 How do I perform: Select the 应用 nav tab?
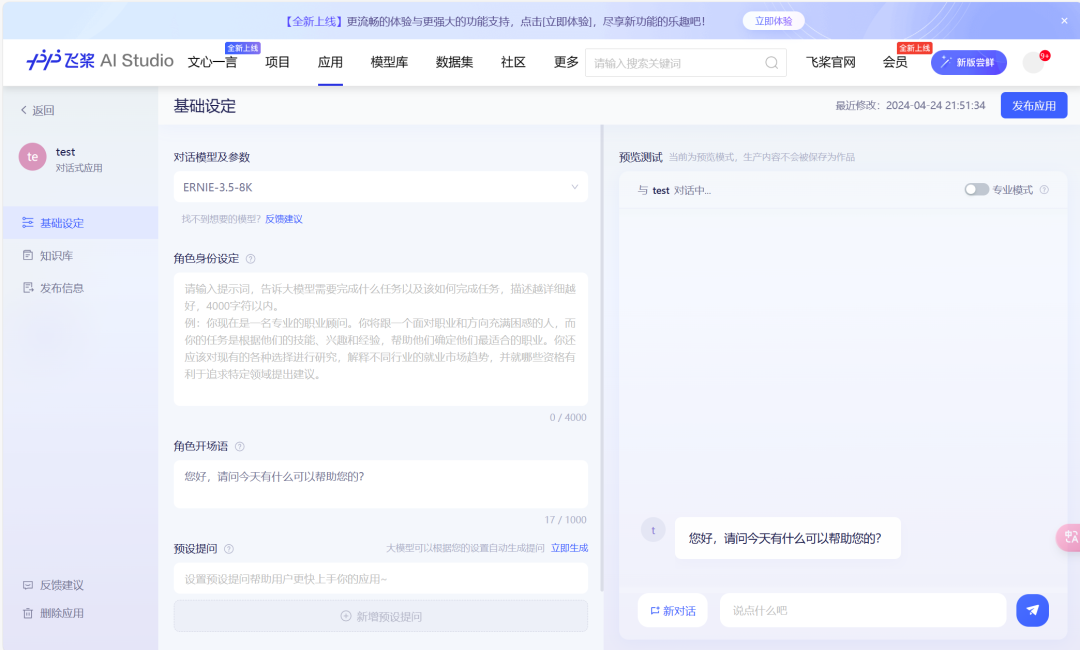point(330,62)
